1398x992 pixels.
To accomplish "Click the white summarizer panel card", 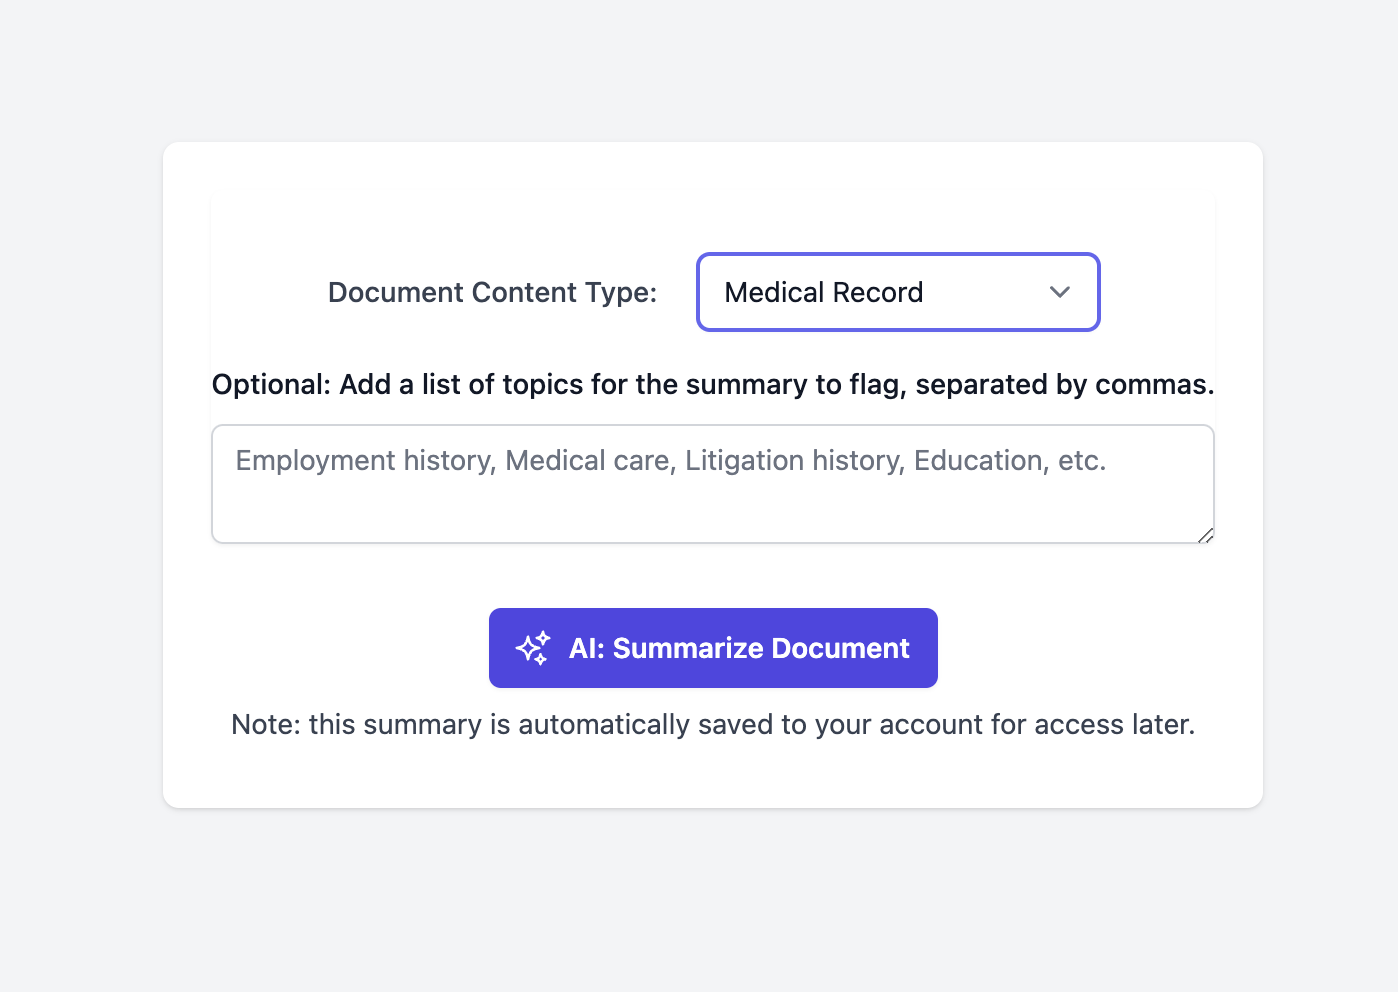I will click(x=712, y=780).
